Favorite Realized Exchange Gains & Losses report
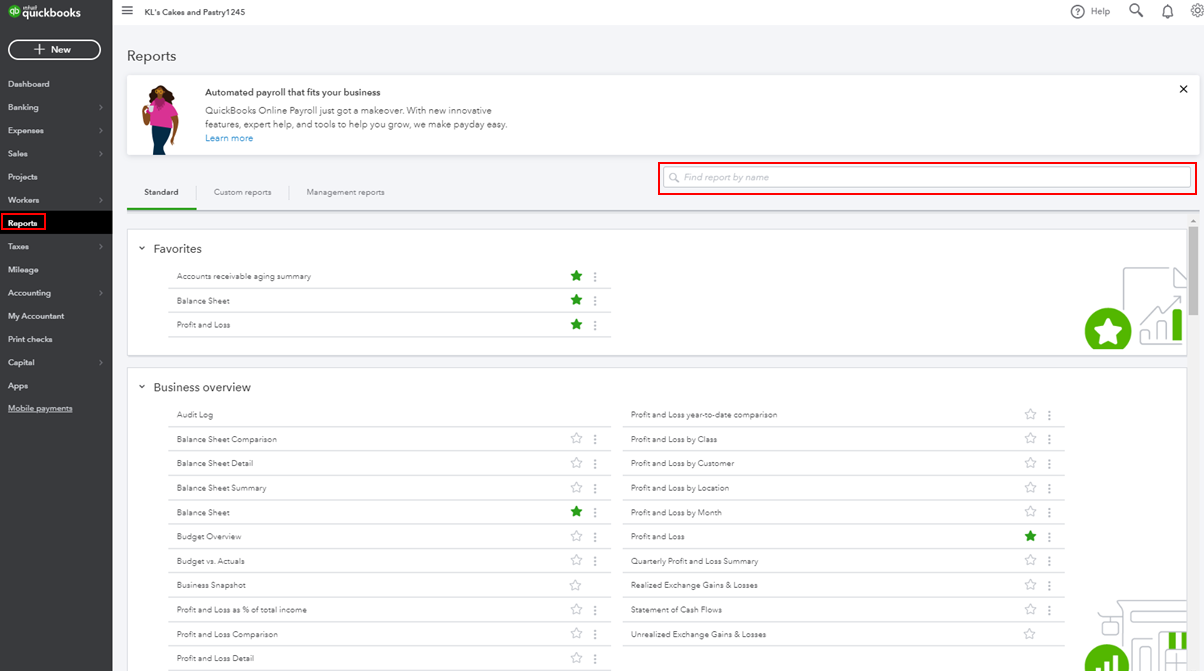Viewport: 1204px width, 671px height. tap(1030, 585)
